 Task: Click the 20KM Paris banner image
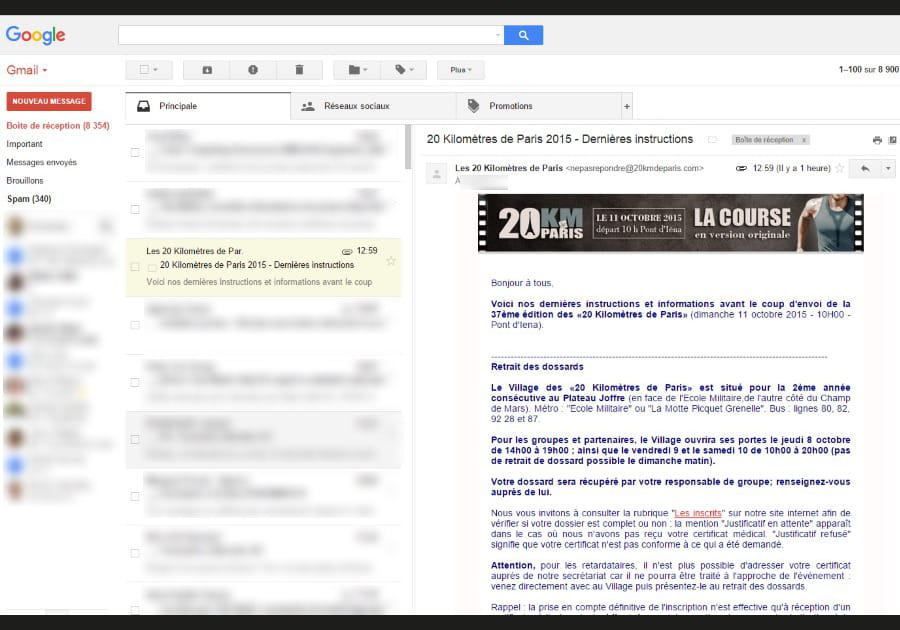[x=670, y=223]
